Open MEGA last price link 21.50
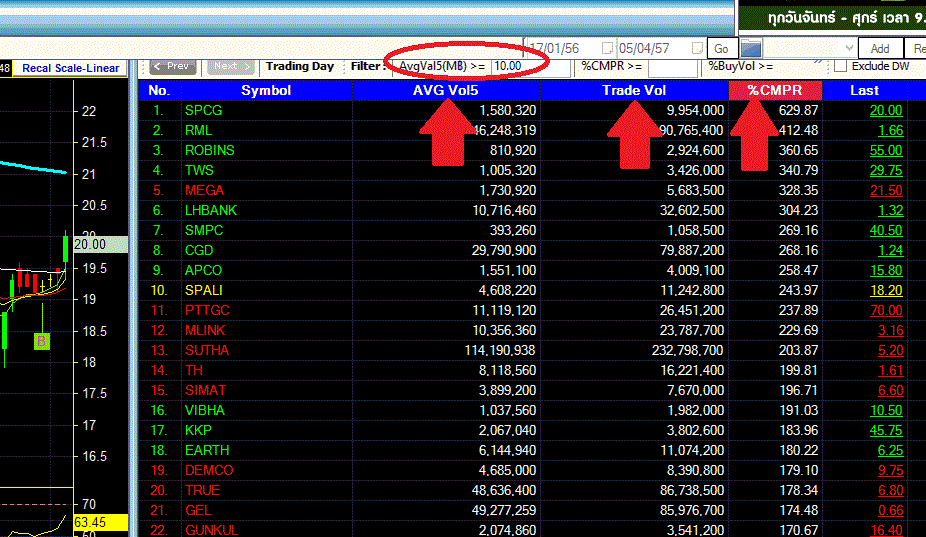The image size is (926, 537). click(886, 191)
